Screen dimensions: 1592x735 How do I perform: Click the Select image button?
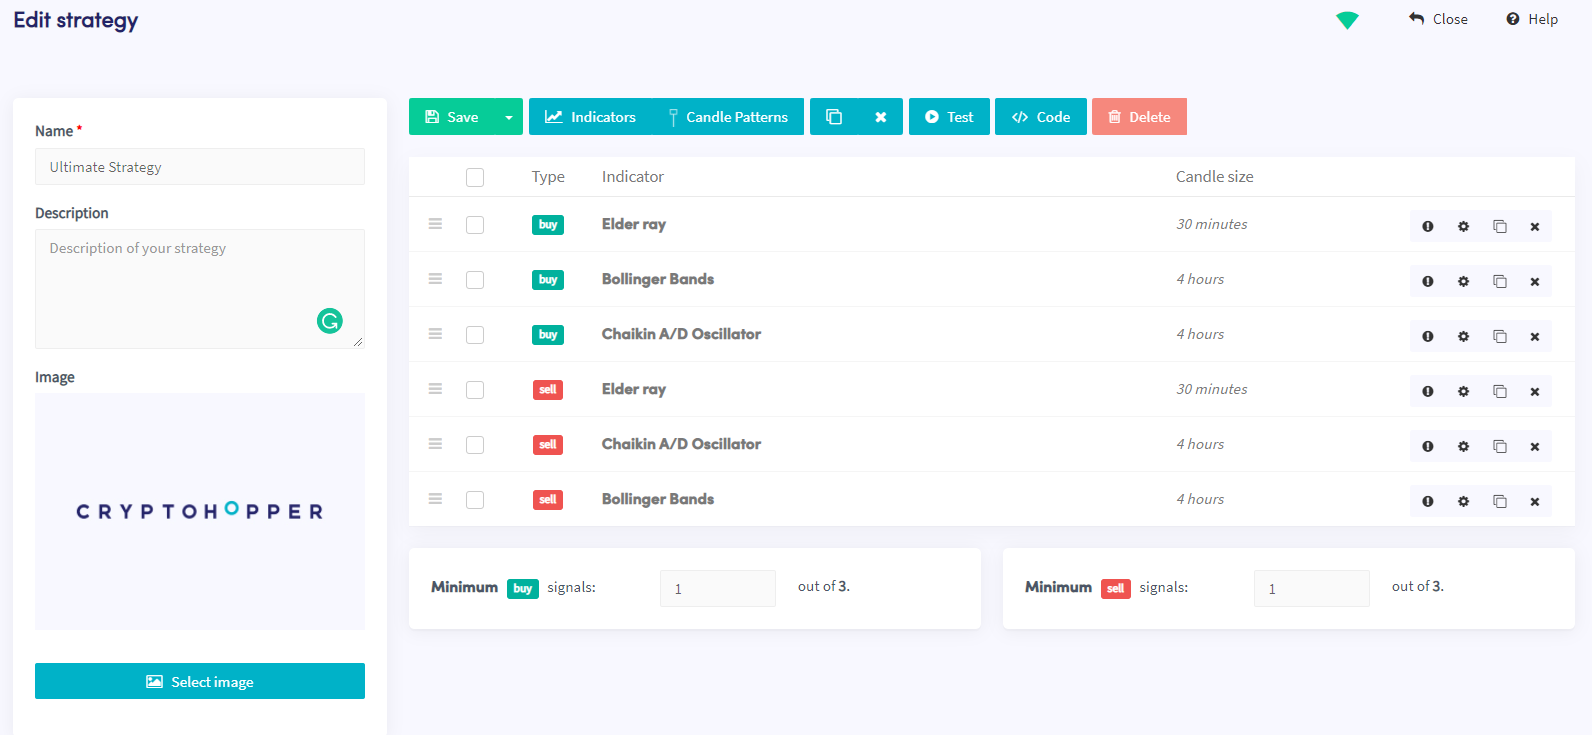coord(200,681)
